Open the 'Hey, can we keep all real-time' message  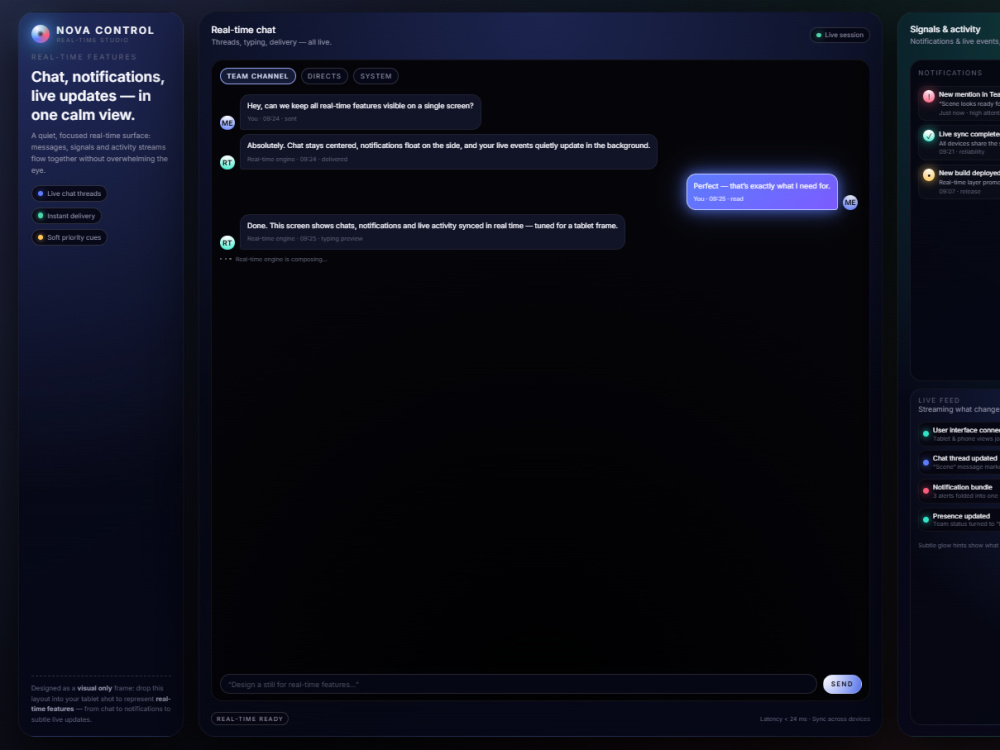360,112
